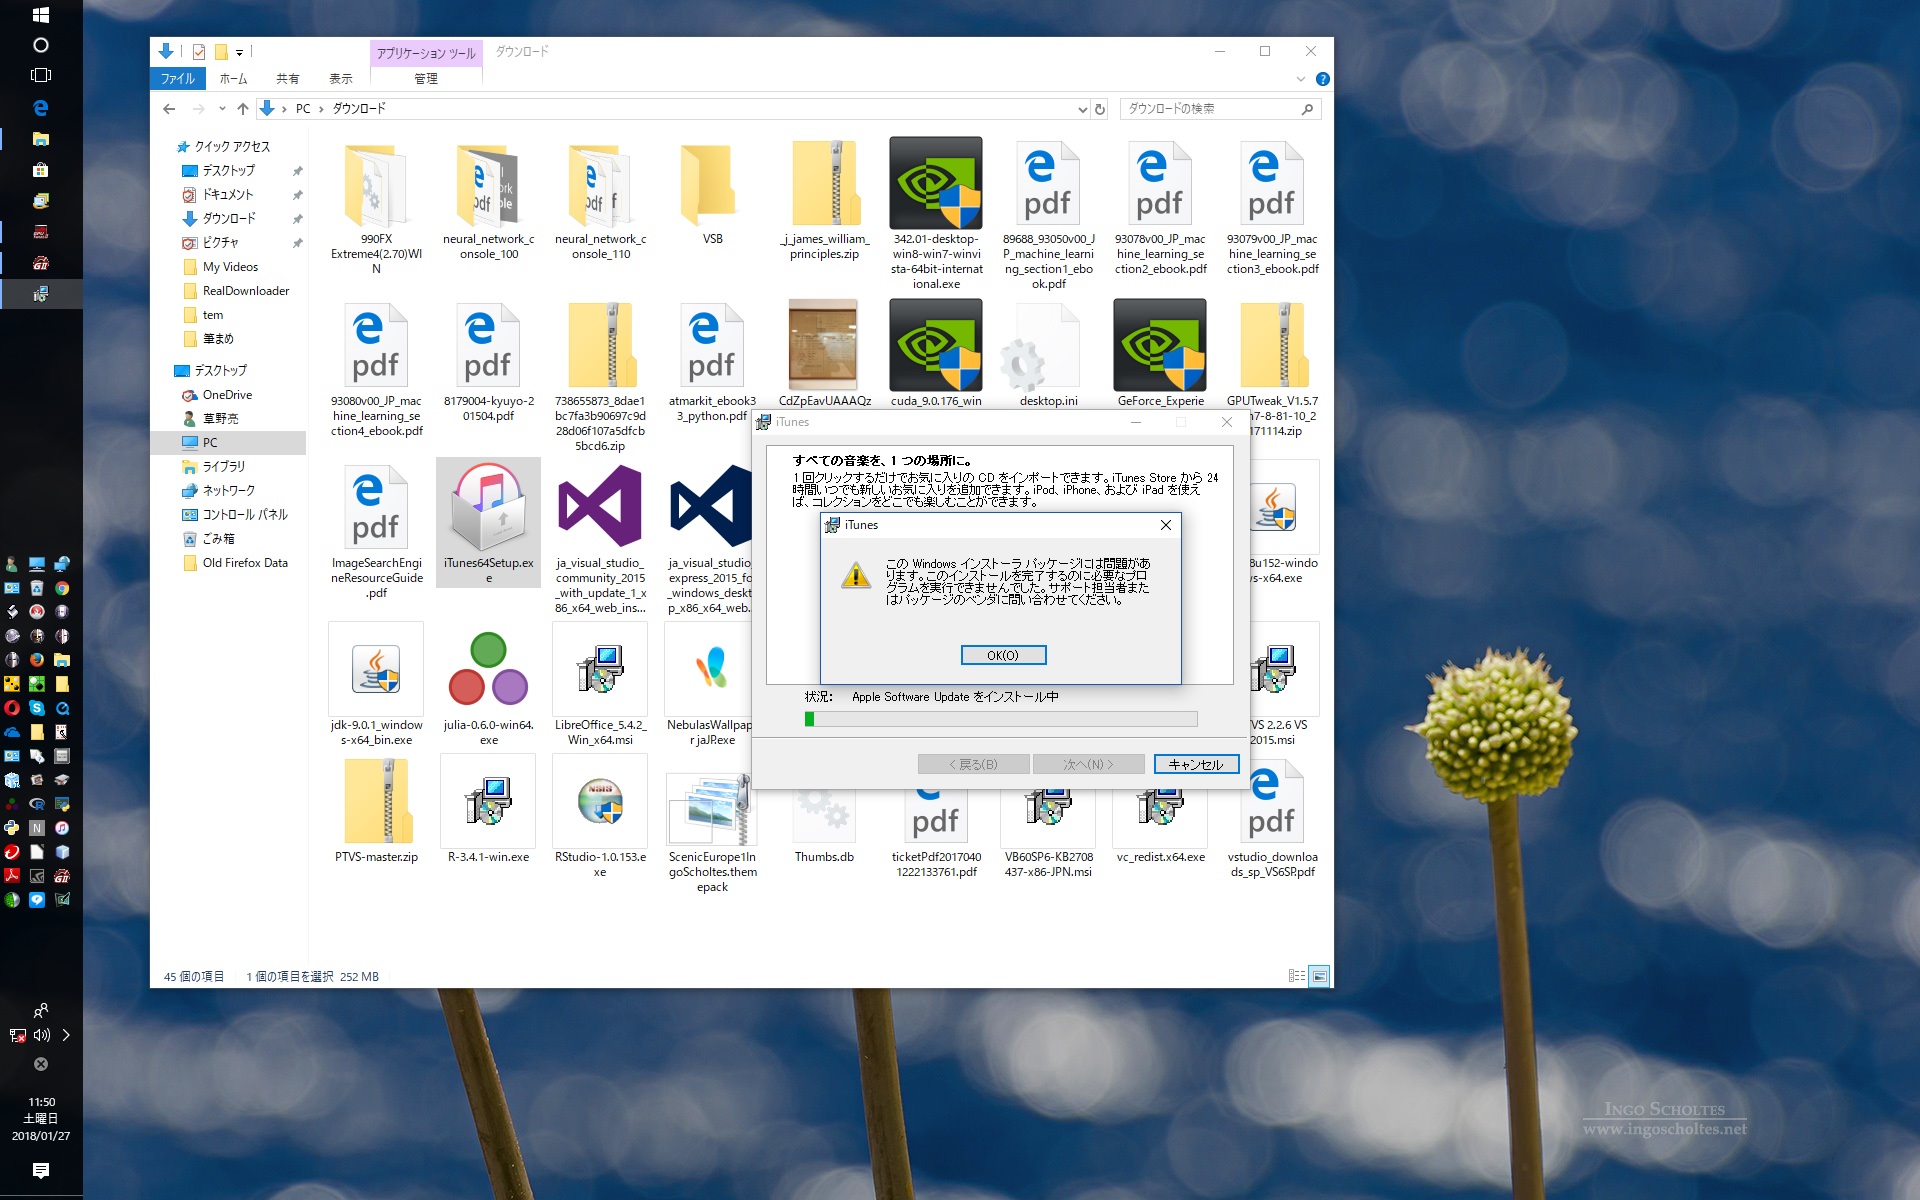
Task: Select the LibreOffice_5.4.2 msi icon
Action: [x=600, y=668]
